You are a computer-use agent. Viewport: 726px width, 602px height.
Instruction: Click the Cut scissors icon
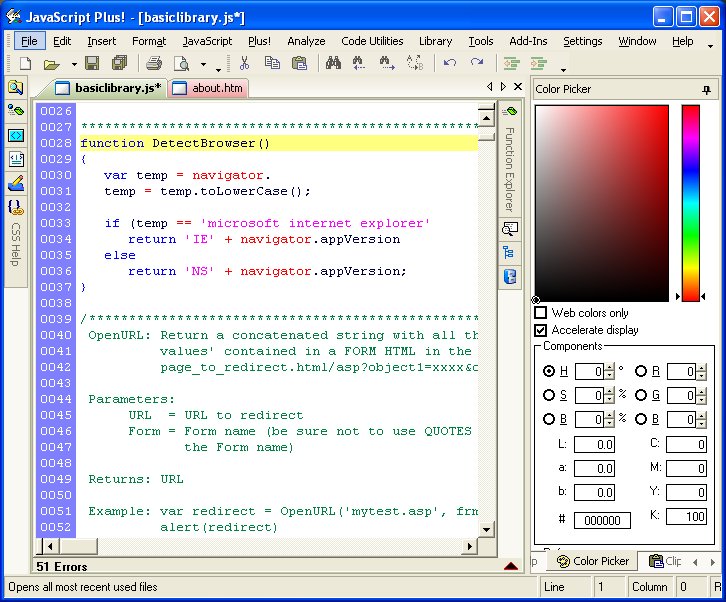244,63
